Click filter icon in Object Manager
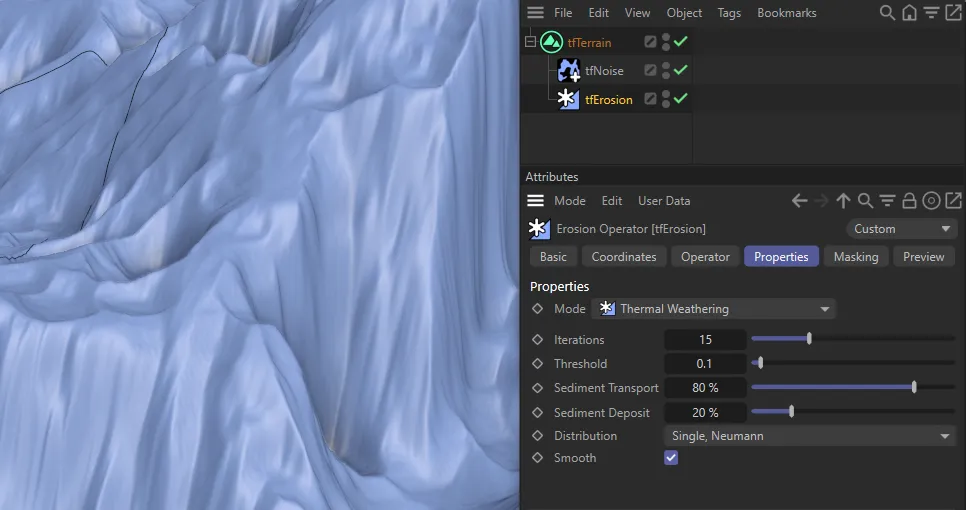Screen dimensions: 966x510 coord(932,12)
